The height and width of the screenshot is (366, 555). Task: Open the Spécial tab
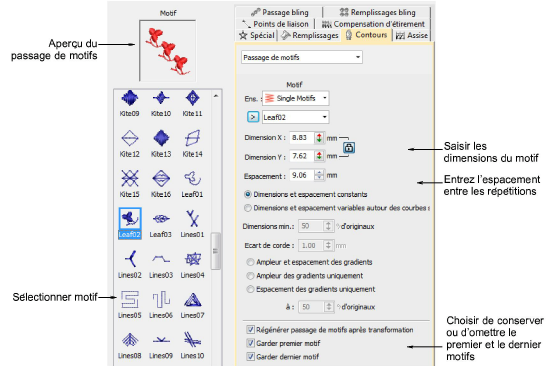(x=257, y=35)
